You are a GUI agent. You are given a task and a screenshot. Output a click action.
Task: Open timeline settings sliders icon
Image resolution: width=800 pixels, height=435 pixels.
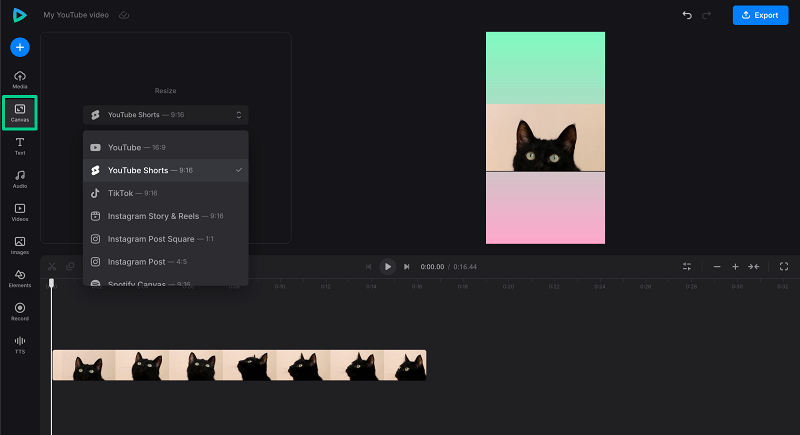(x=687, y=267)
